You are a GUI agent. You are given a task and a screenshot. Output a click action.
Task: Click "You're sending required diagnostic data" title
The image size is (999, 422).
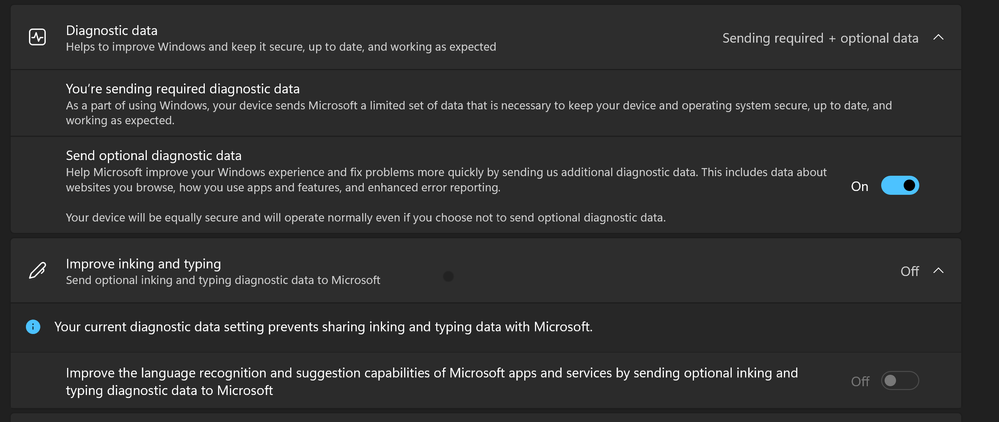tap(182, 89)
